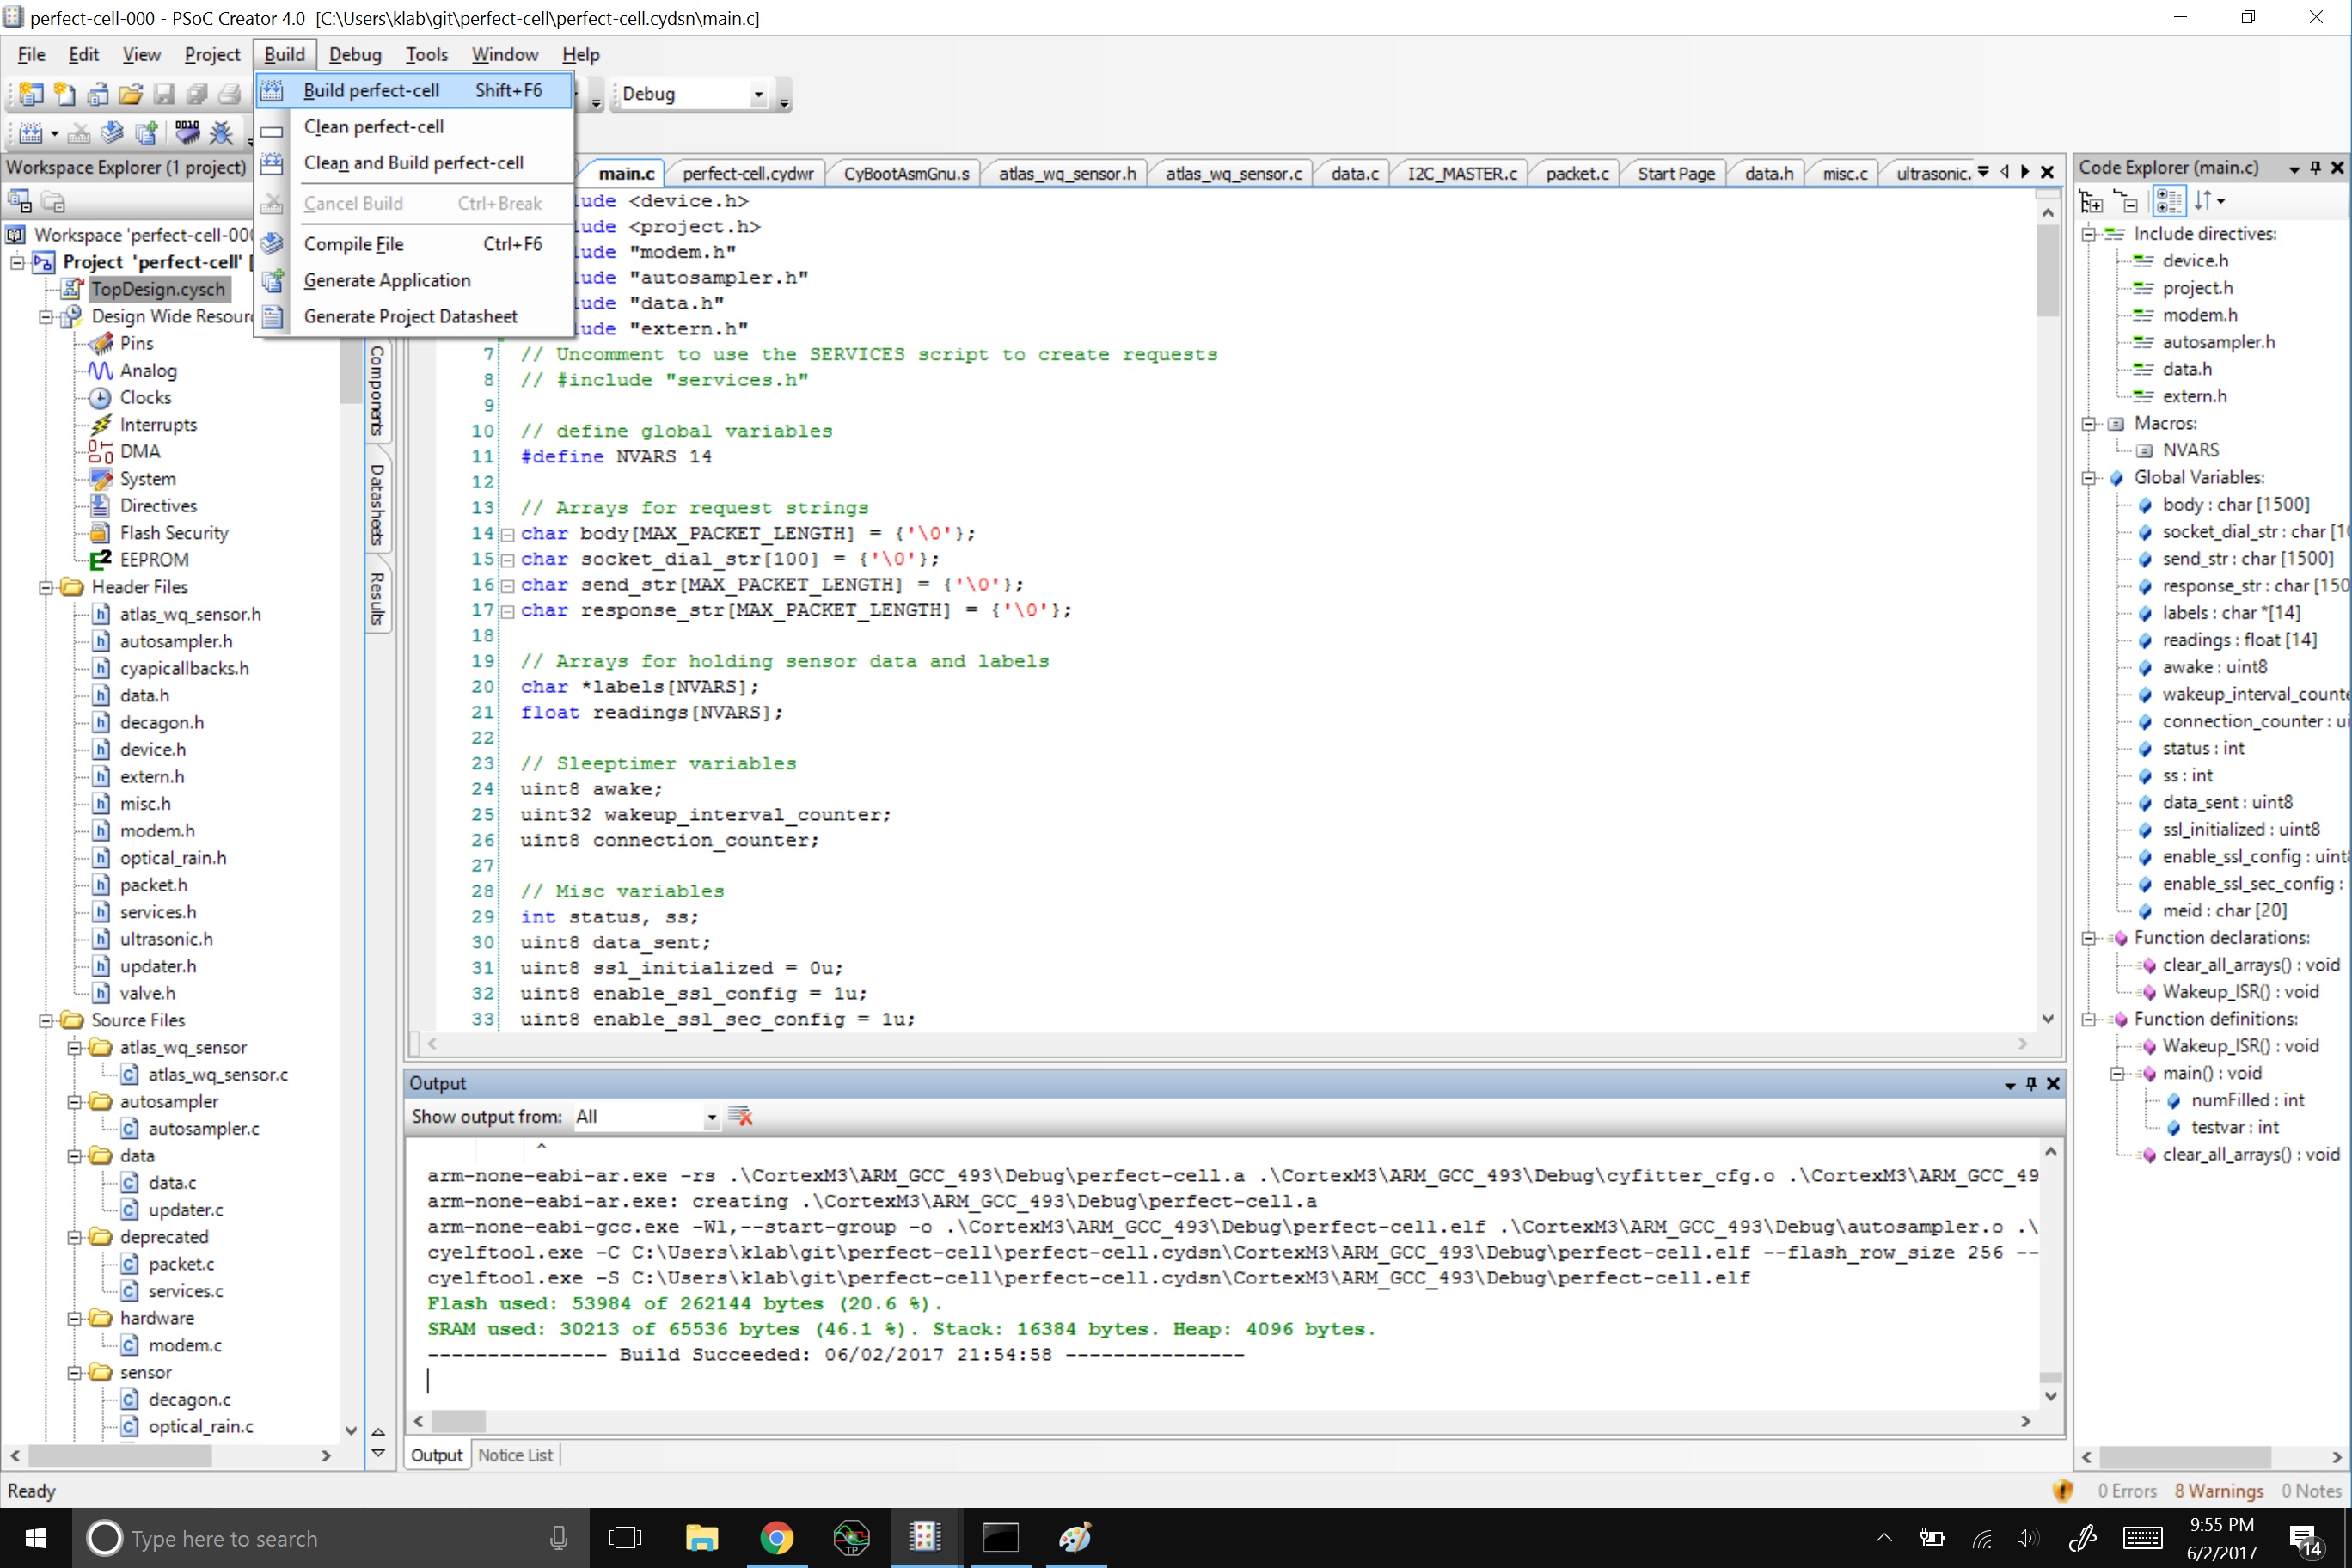This screenshot has width=2352, height=1568.
Task: Click Collapse All in Code Explorer
Action: (x=2125, y=201)
